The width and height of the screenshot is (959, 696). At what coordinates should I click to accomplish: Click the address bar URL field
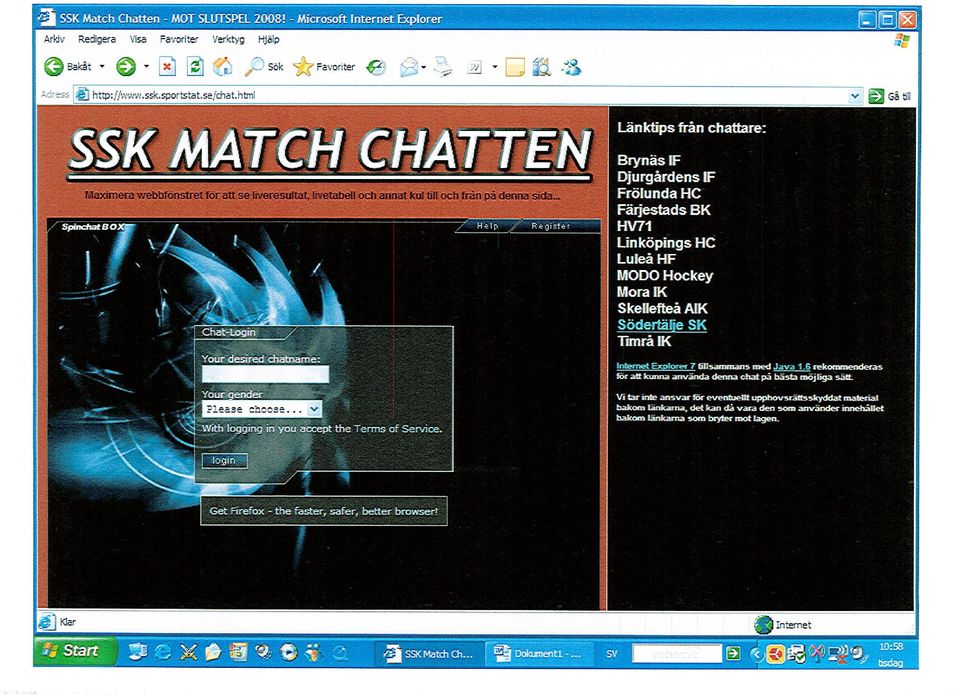pos(469,95)
